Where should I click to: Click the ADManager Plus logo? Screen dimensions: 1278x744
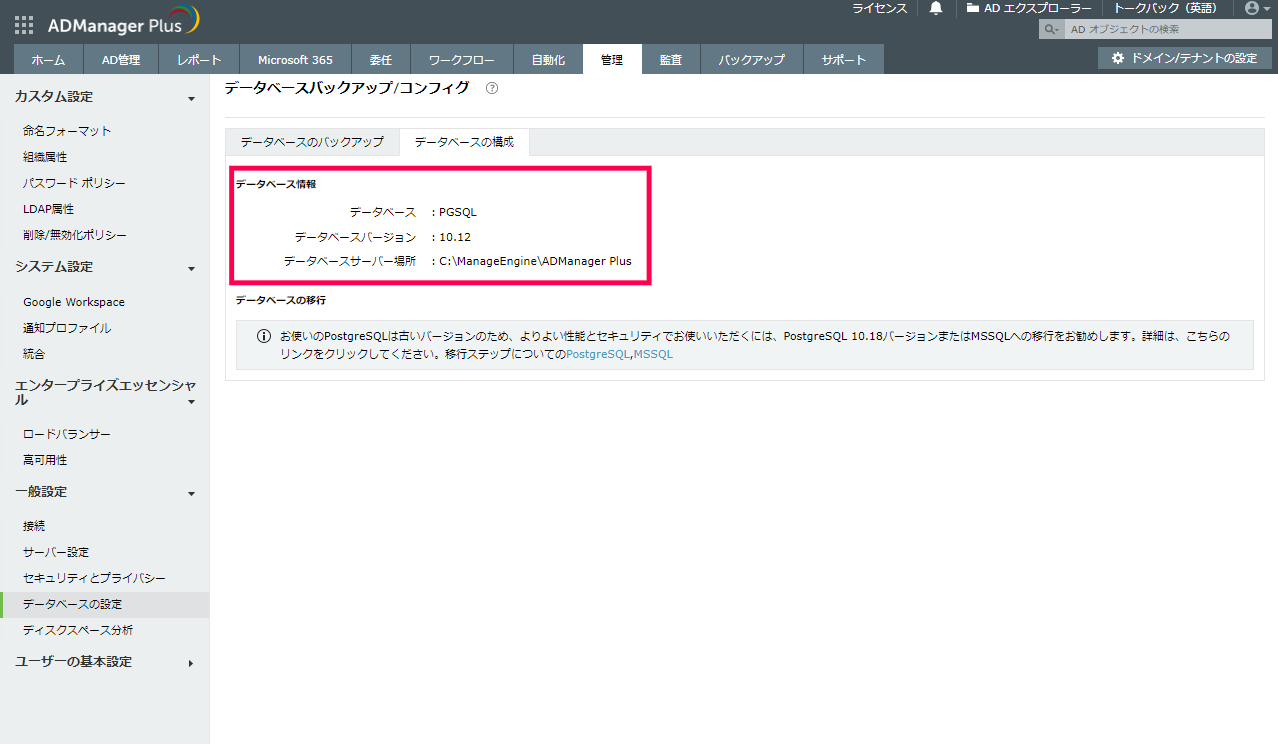click(123, 21)
